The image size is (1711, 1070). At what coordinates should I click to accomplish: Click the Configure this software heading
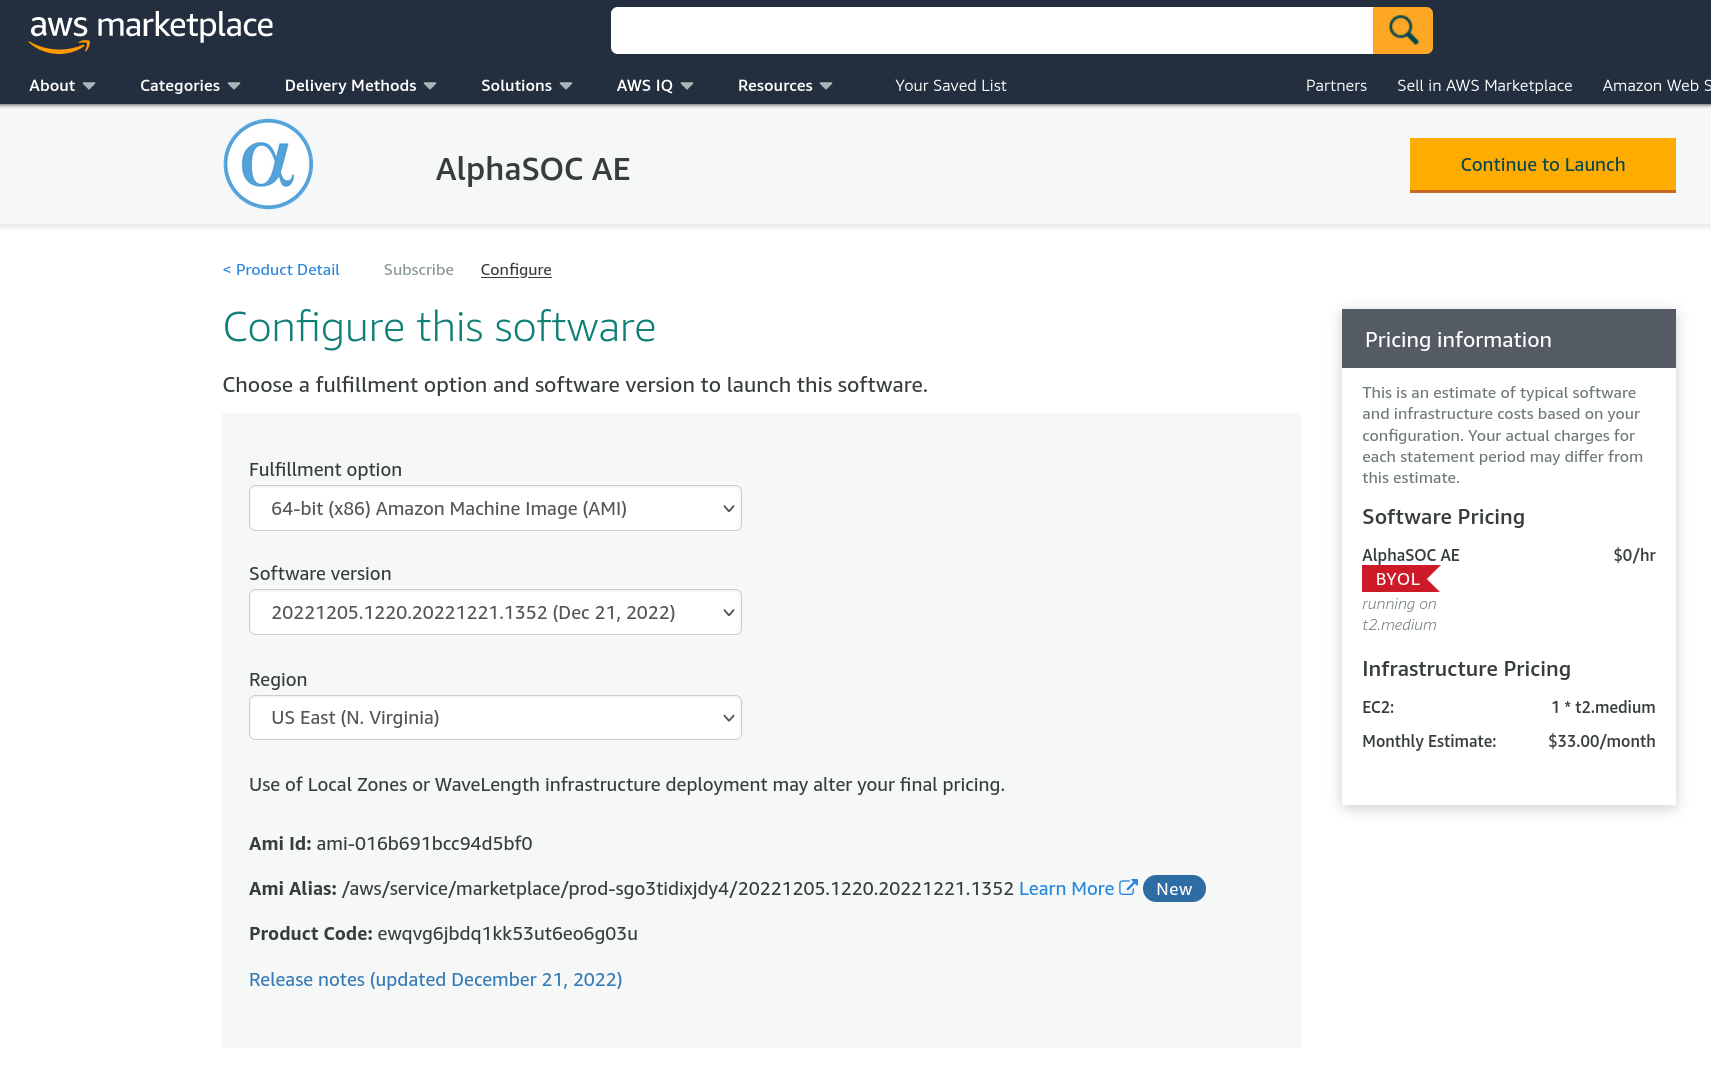(x=439, y=327)
